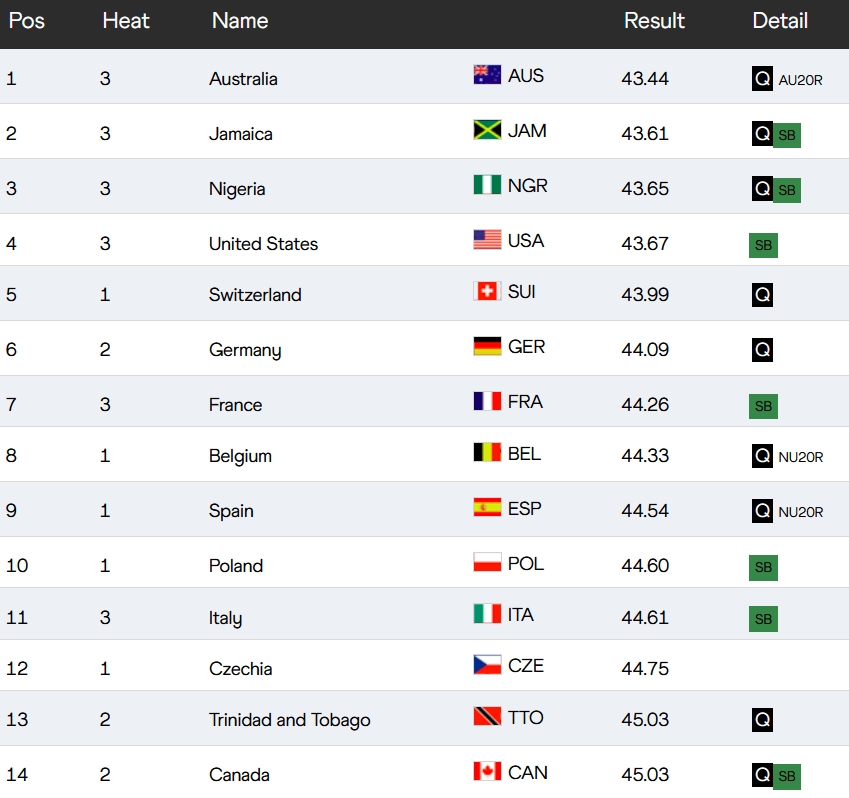Open the Nigeria team name link
This screenshot has width=849, height=798.
[x=237, y=189]
